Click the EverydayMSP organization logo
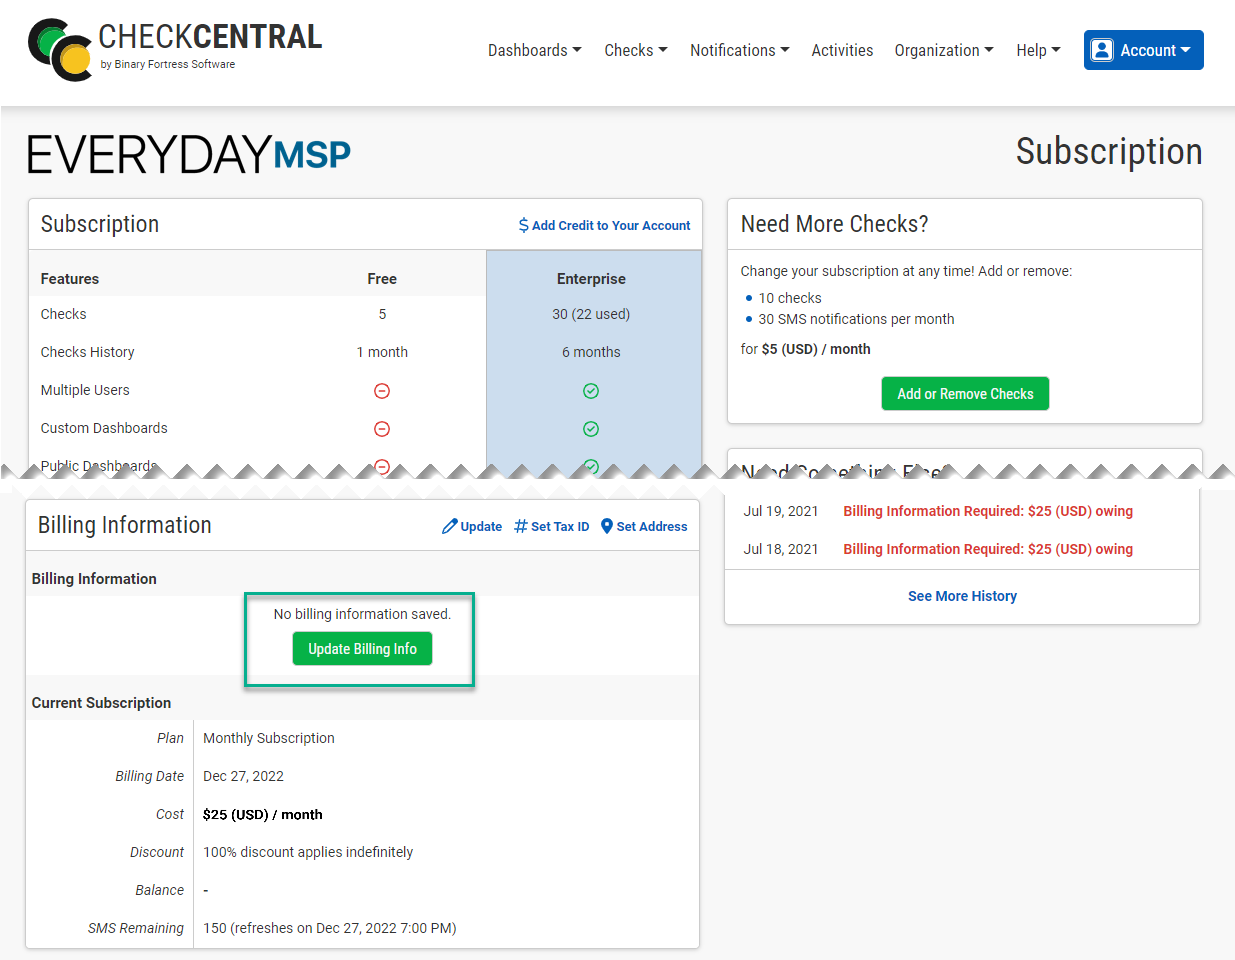The height and width of the screenshot is (960, 1235). [189, 155]
